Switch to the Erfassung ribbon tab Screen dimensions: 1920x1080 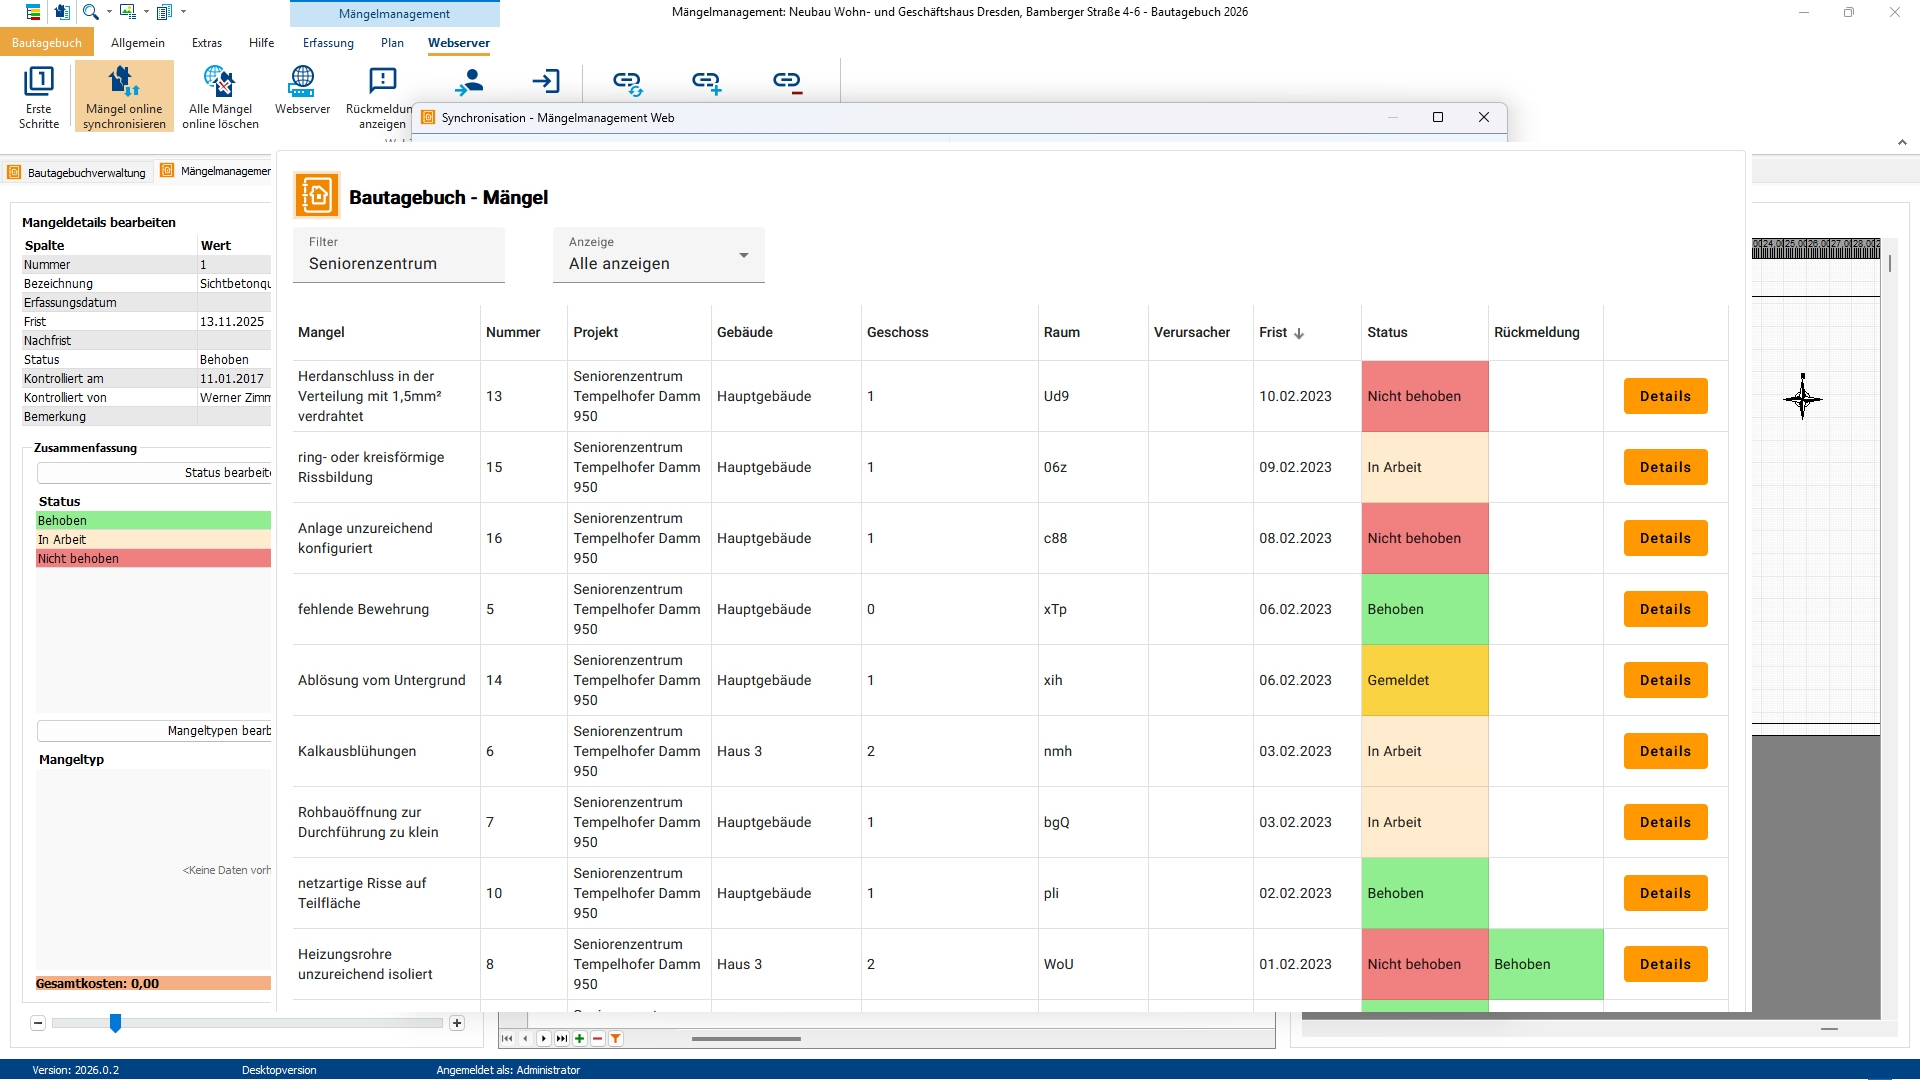click(328, 43)
